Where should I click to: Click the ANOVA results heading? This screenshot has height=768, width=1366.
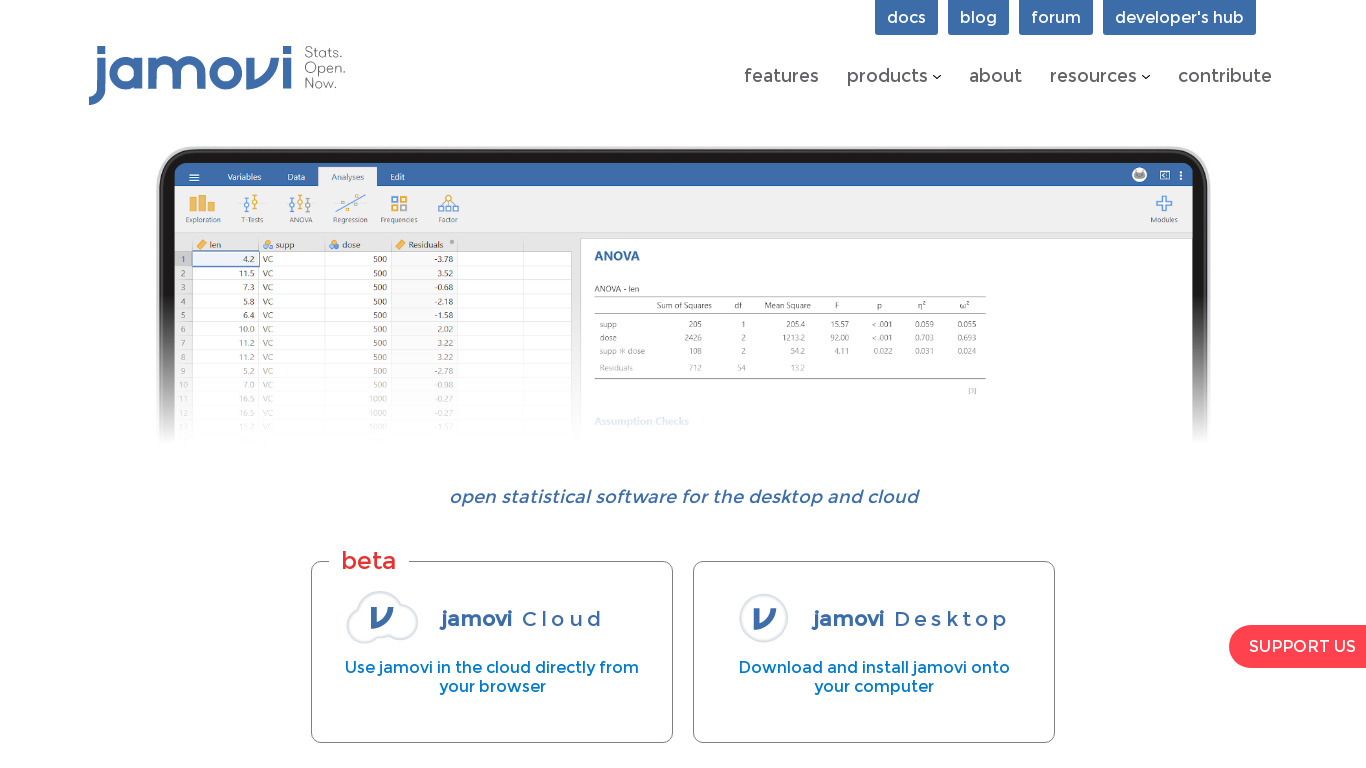click(617, 256)
